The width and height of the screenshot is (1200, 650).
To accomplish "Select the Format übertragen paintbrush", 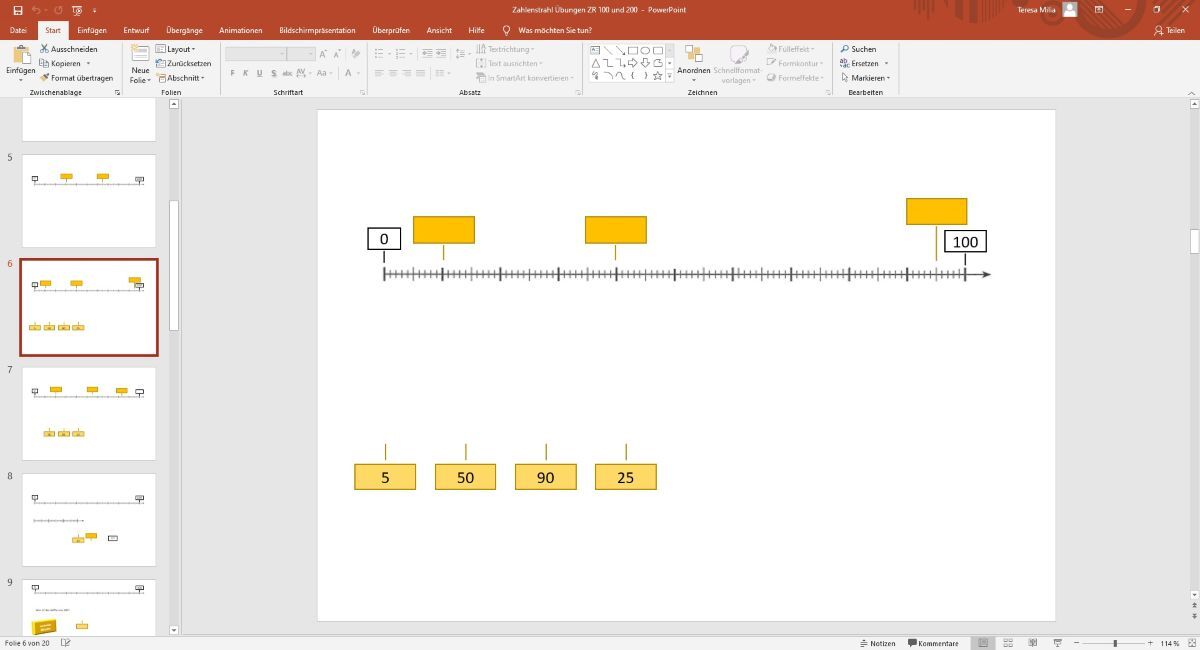I will [76, 78].
